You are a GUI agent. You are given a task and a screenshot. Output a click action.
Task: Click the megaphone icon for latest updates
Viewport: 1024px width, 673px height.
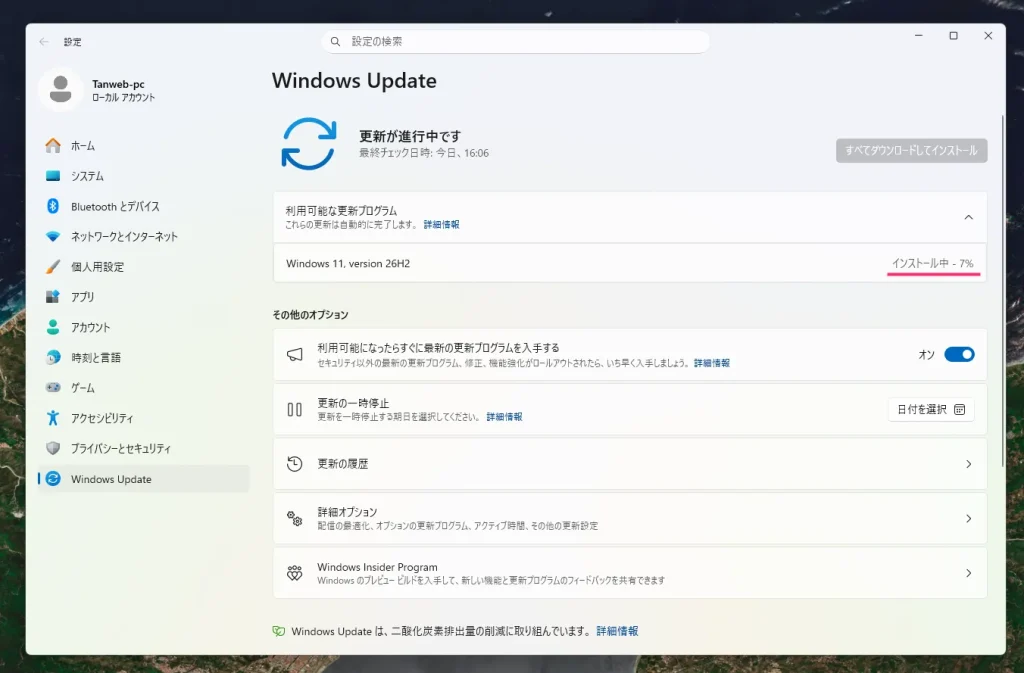pos(295,354)
